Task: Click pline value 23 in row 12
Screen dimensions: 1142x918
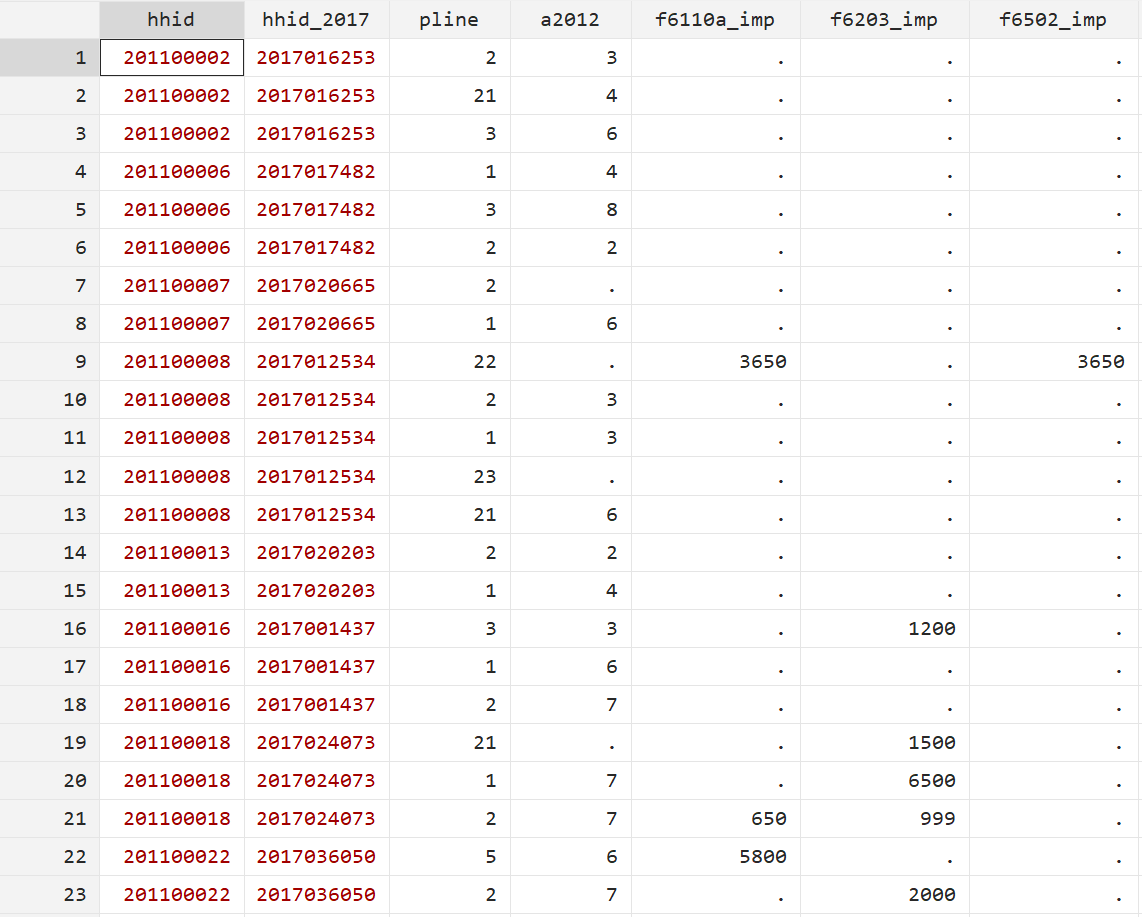Action: [x=449, y=476]
